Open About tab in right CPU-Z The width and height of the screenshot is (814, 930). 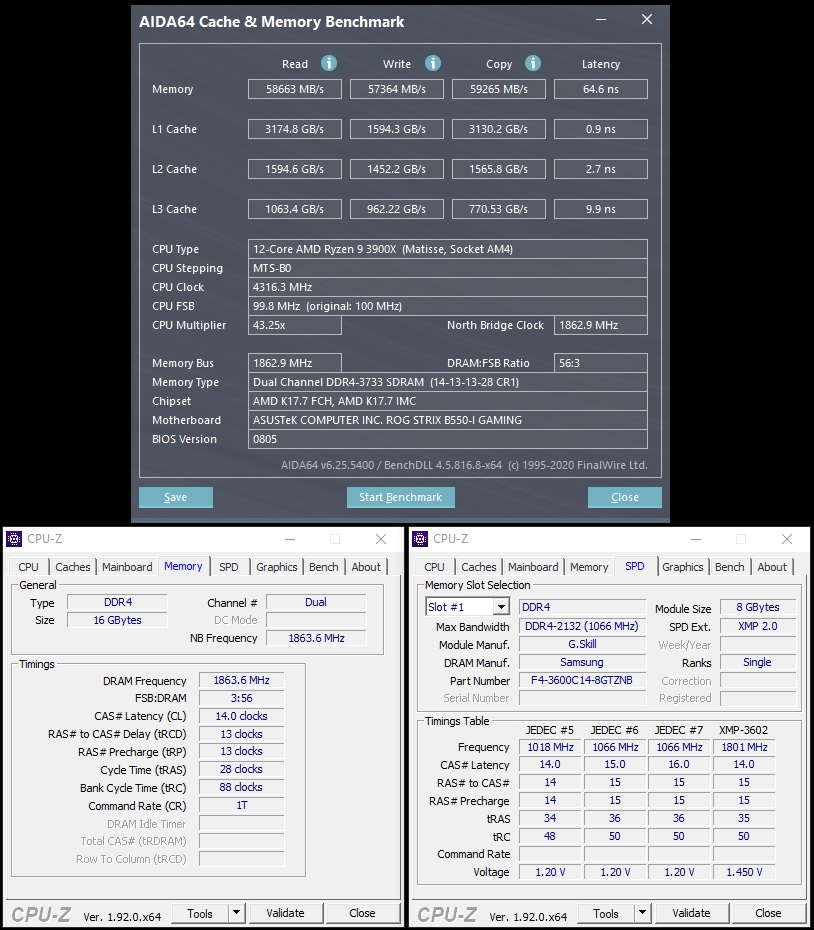pyautogui.click(x=772, y=567)
